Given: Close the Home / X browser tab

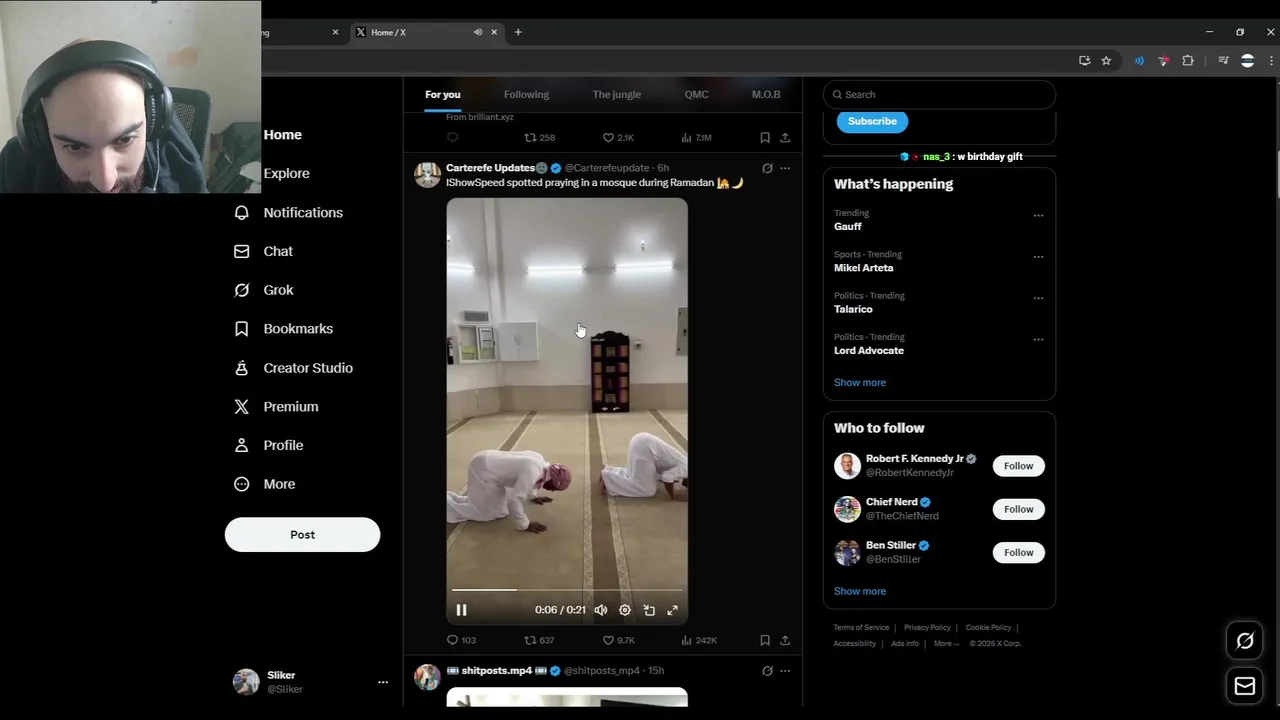Looking at the screenshot, I should click(494, 32).
